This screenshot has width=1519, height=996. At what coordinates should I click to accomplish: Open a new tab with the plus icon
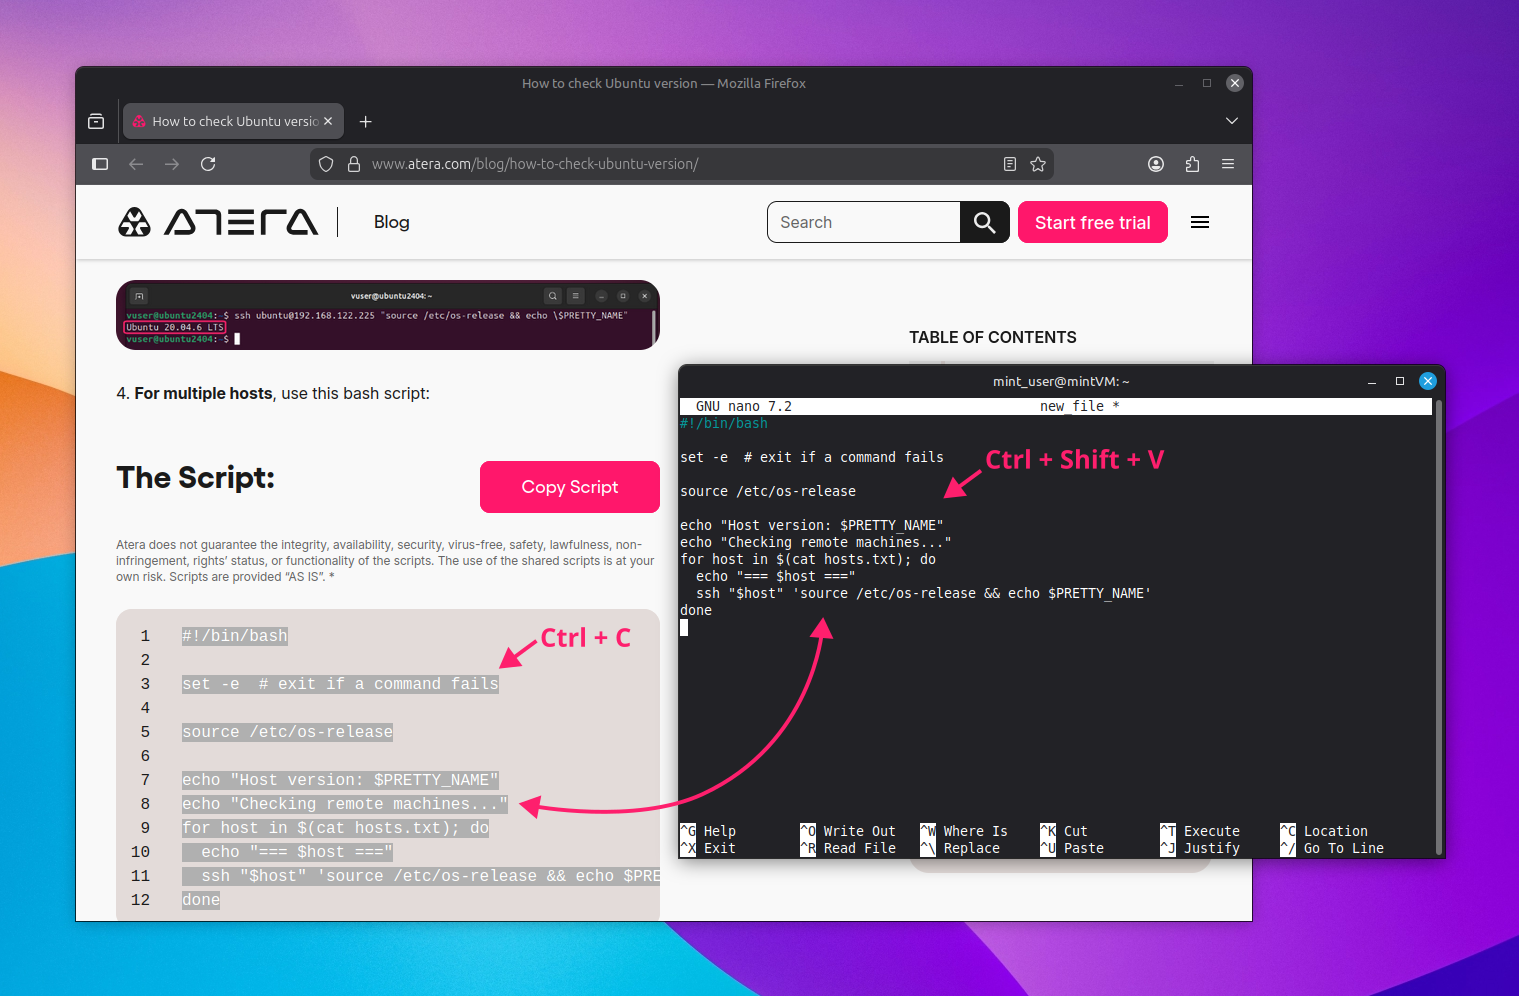[366, 121]
